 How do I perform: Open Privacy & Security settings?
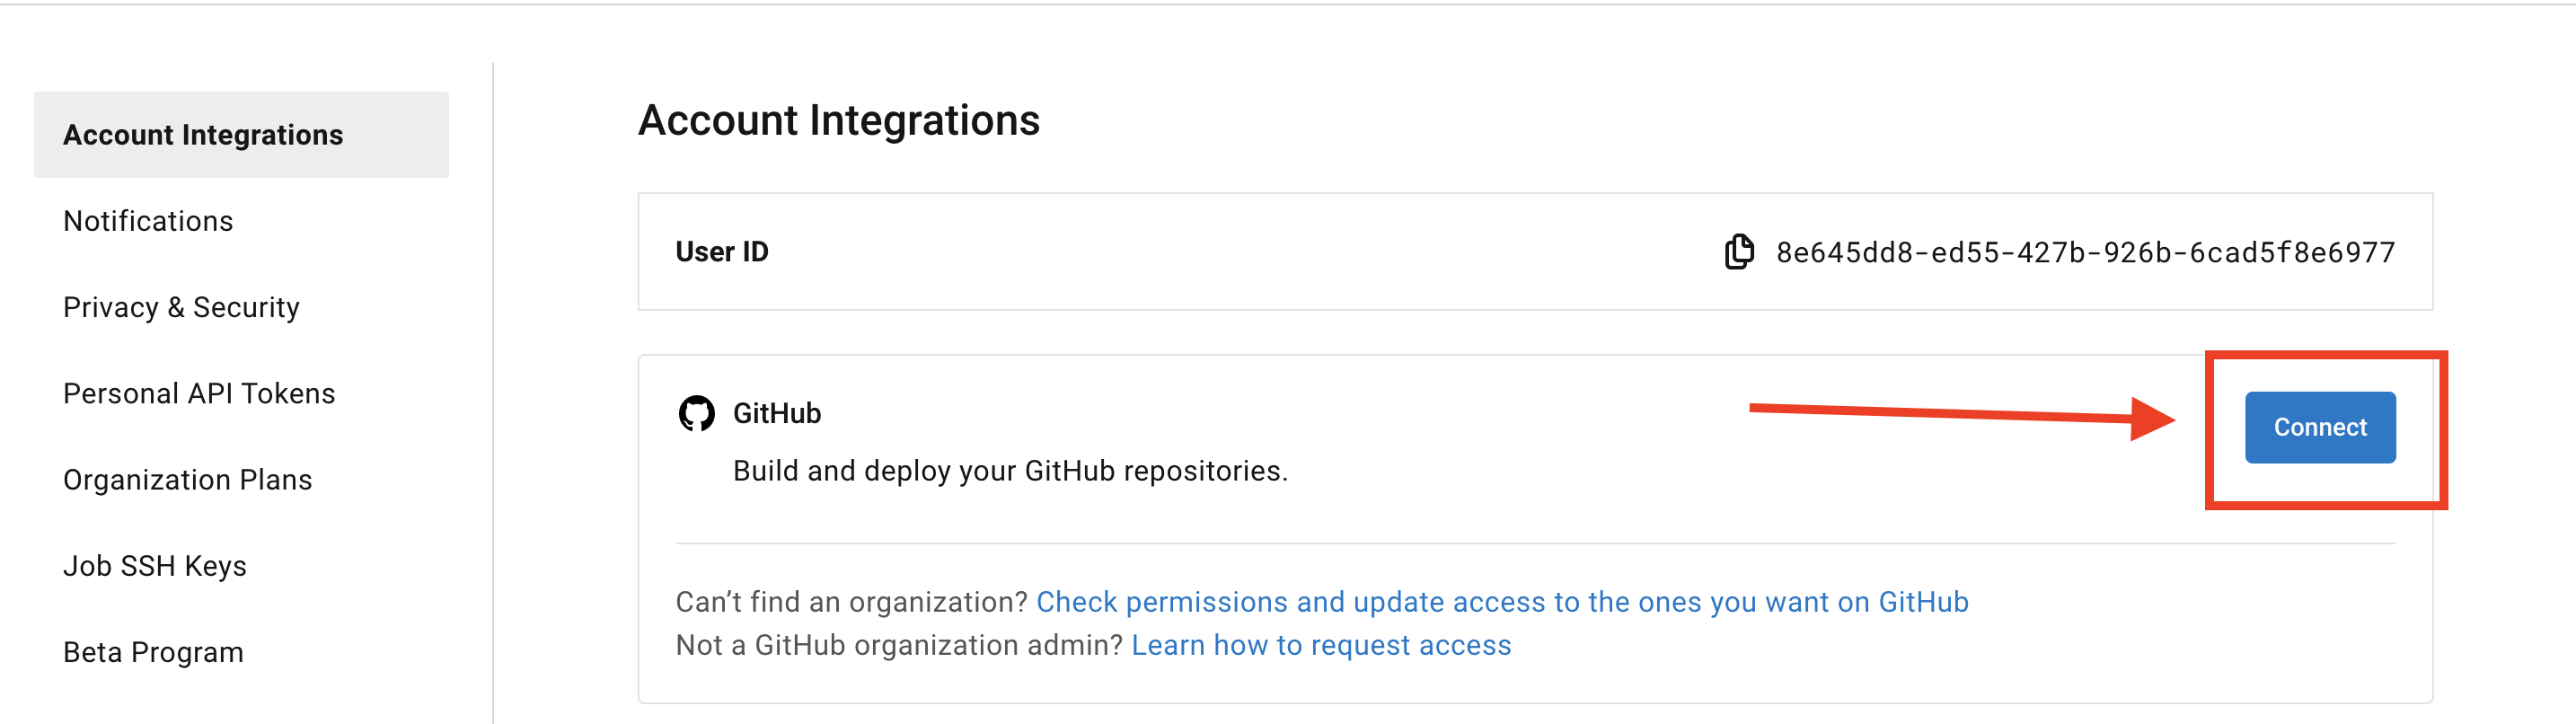[181, 307]
